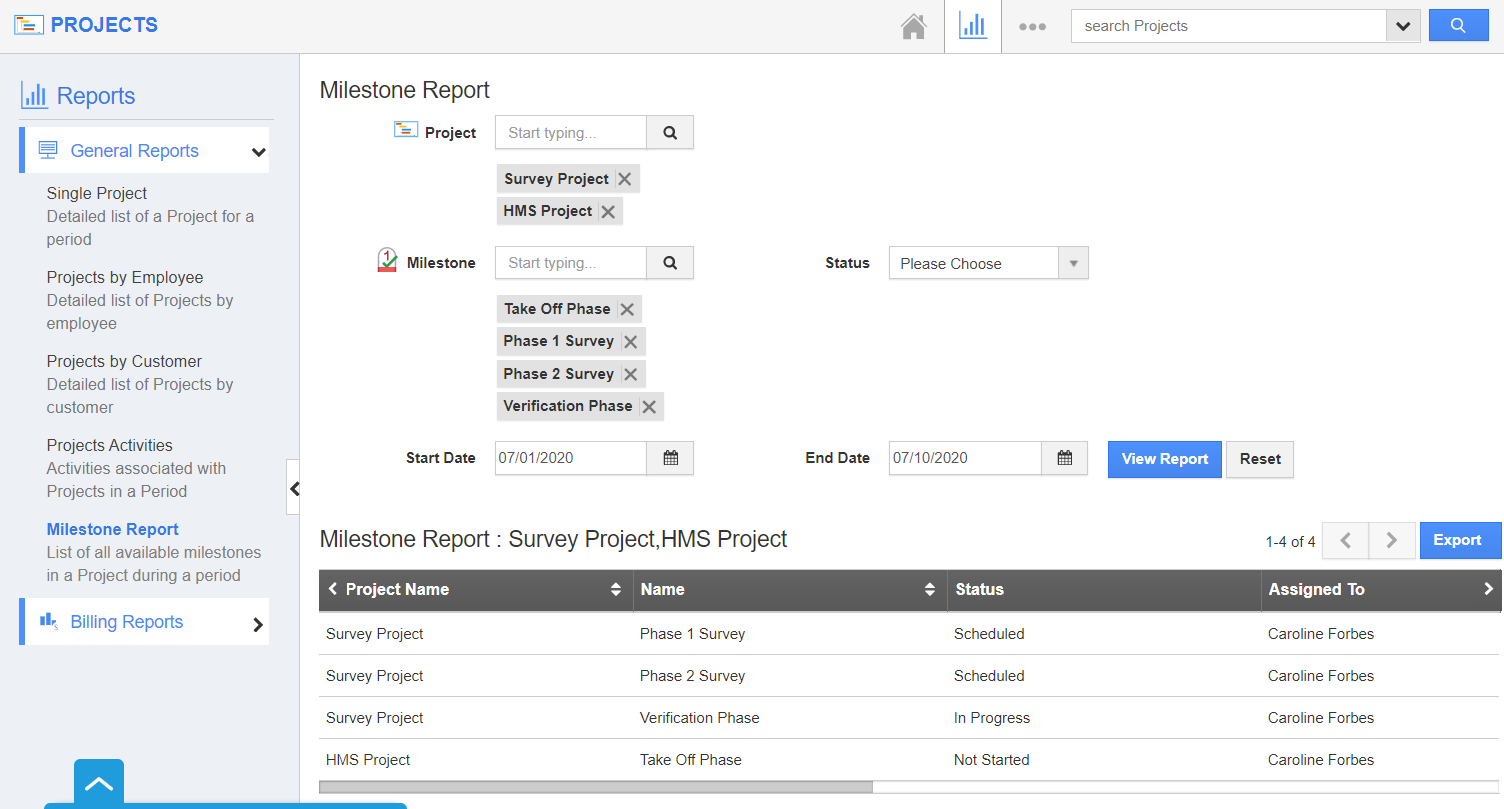Open the Single Project report

[x=97, y=193]
